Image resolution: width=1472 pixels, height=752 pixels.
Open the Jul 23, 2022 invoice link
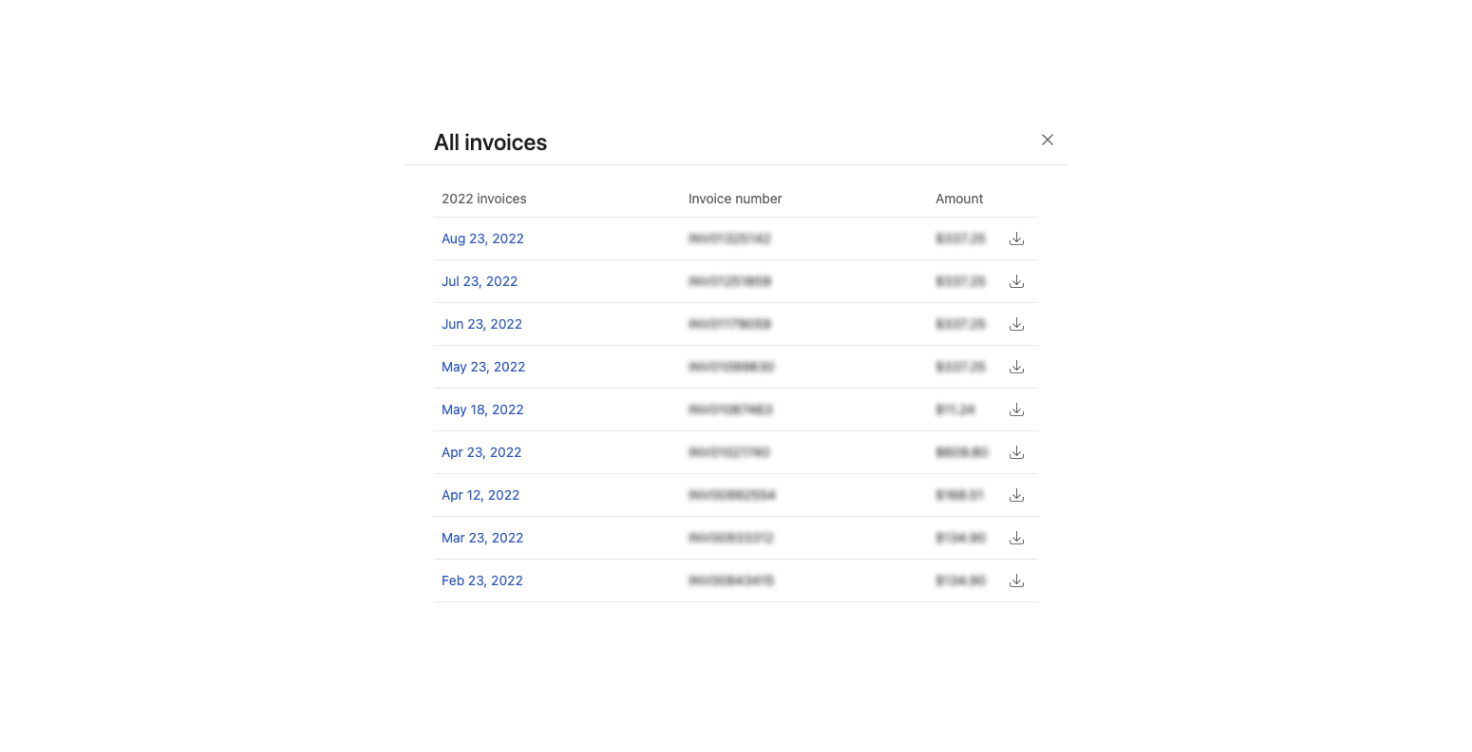479,282
